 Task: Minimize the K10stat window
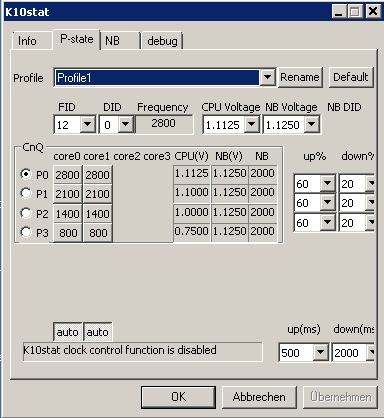[x=339, y=12]
